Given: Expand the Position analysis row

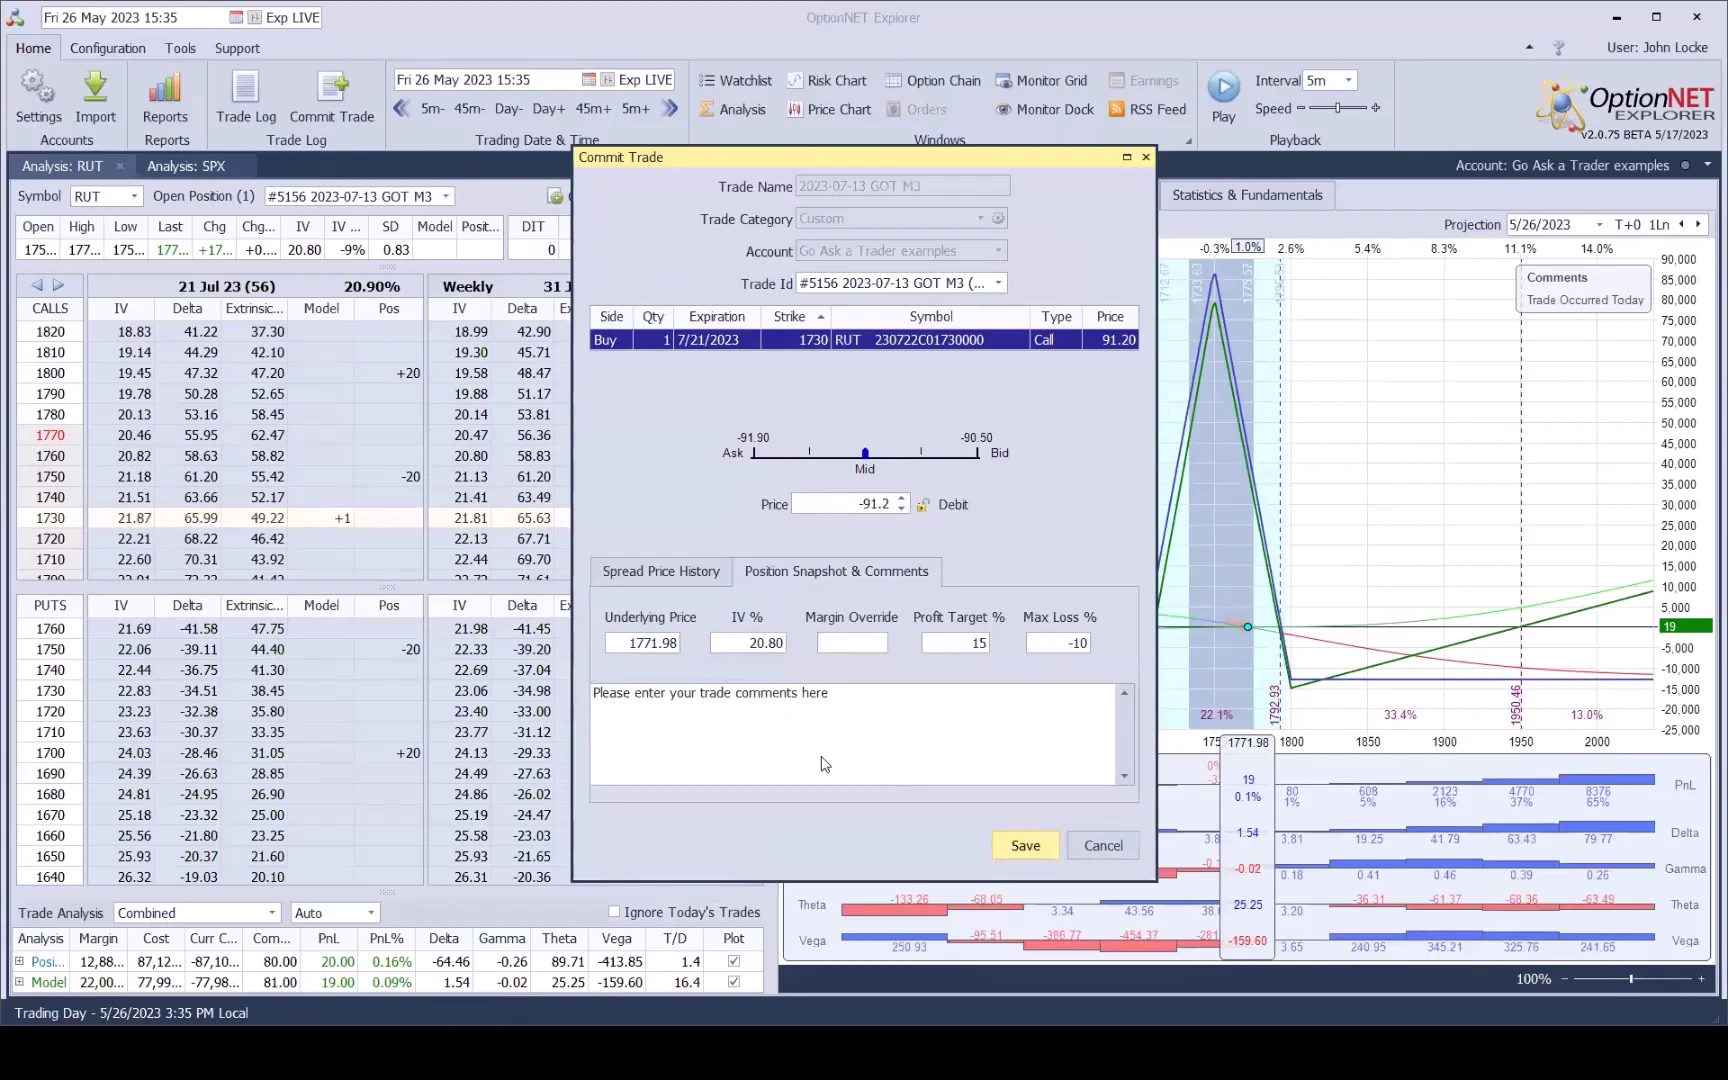Looking at the screenshot, I should click(20, 962).
